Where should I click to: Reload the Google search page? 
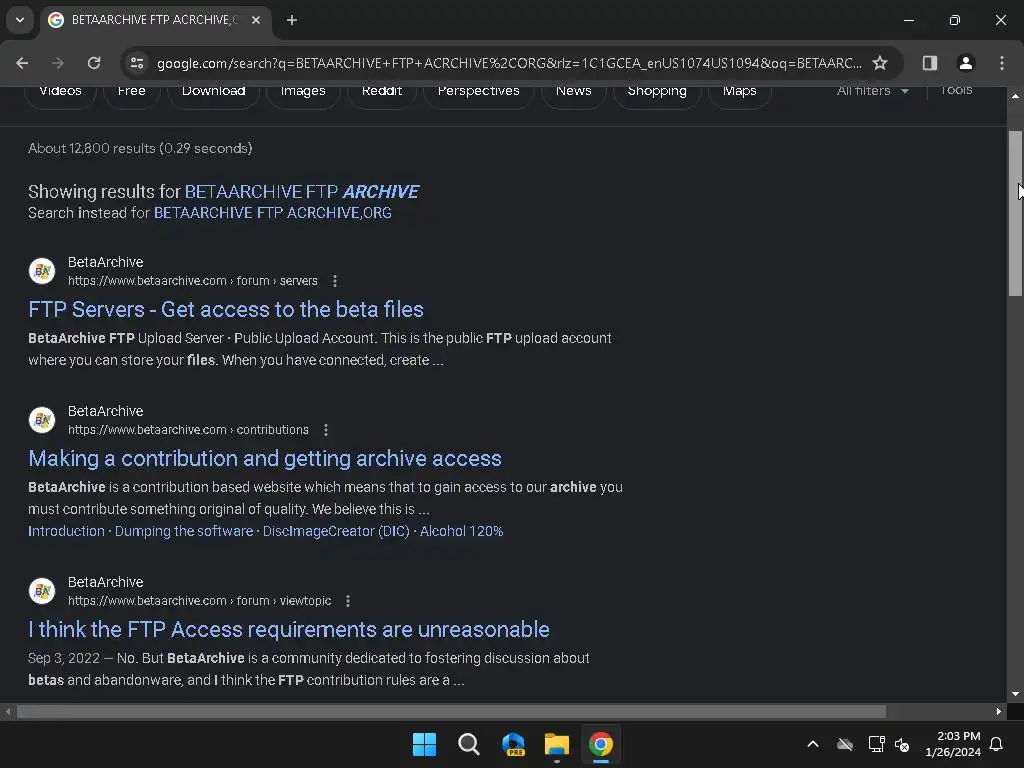coord(94,63)
